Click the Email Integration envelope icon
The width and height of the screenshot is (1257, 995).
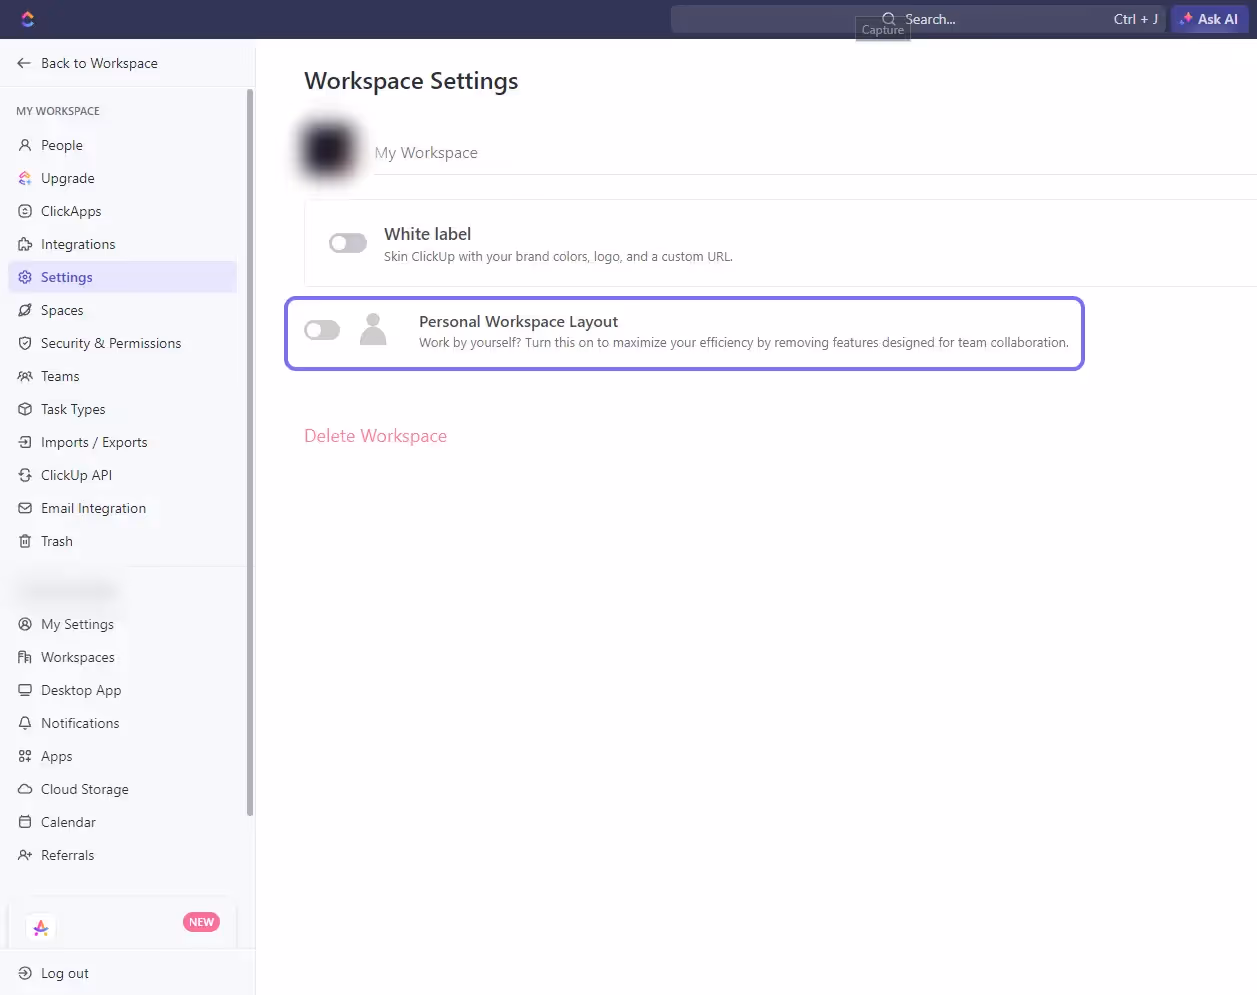click(23, 508)
